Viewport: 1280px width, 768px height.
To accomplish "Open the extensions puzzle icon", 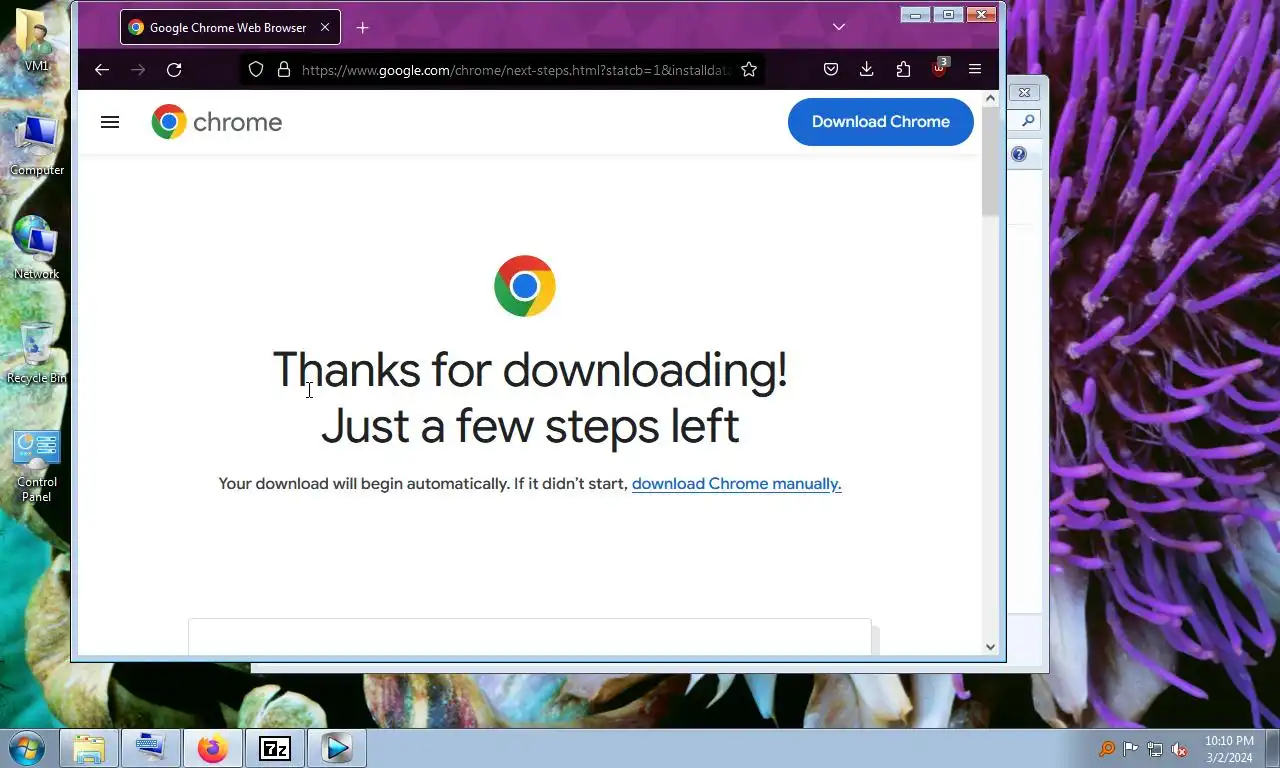I will pos(903,69).
